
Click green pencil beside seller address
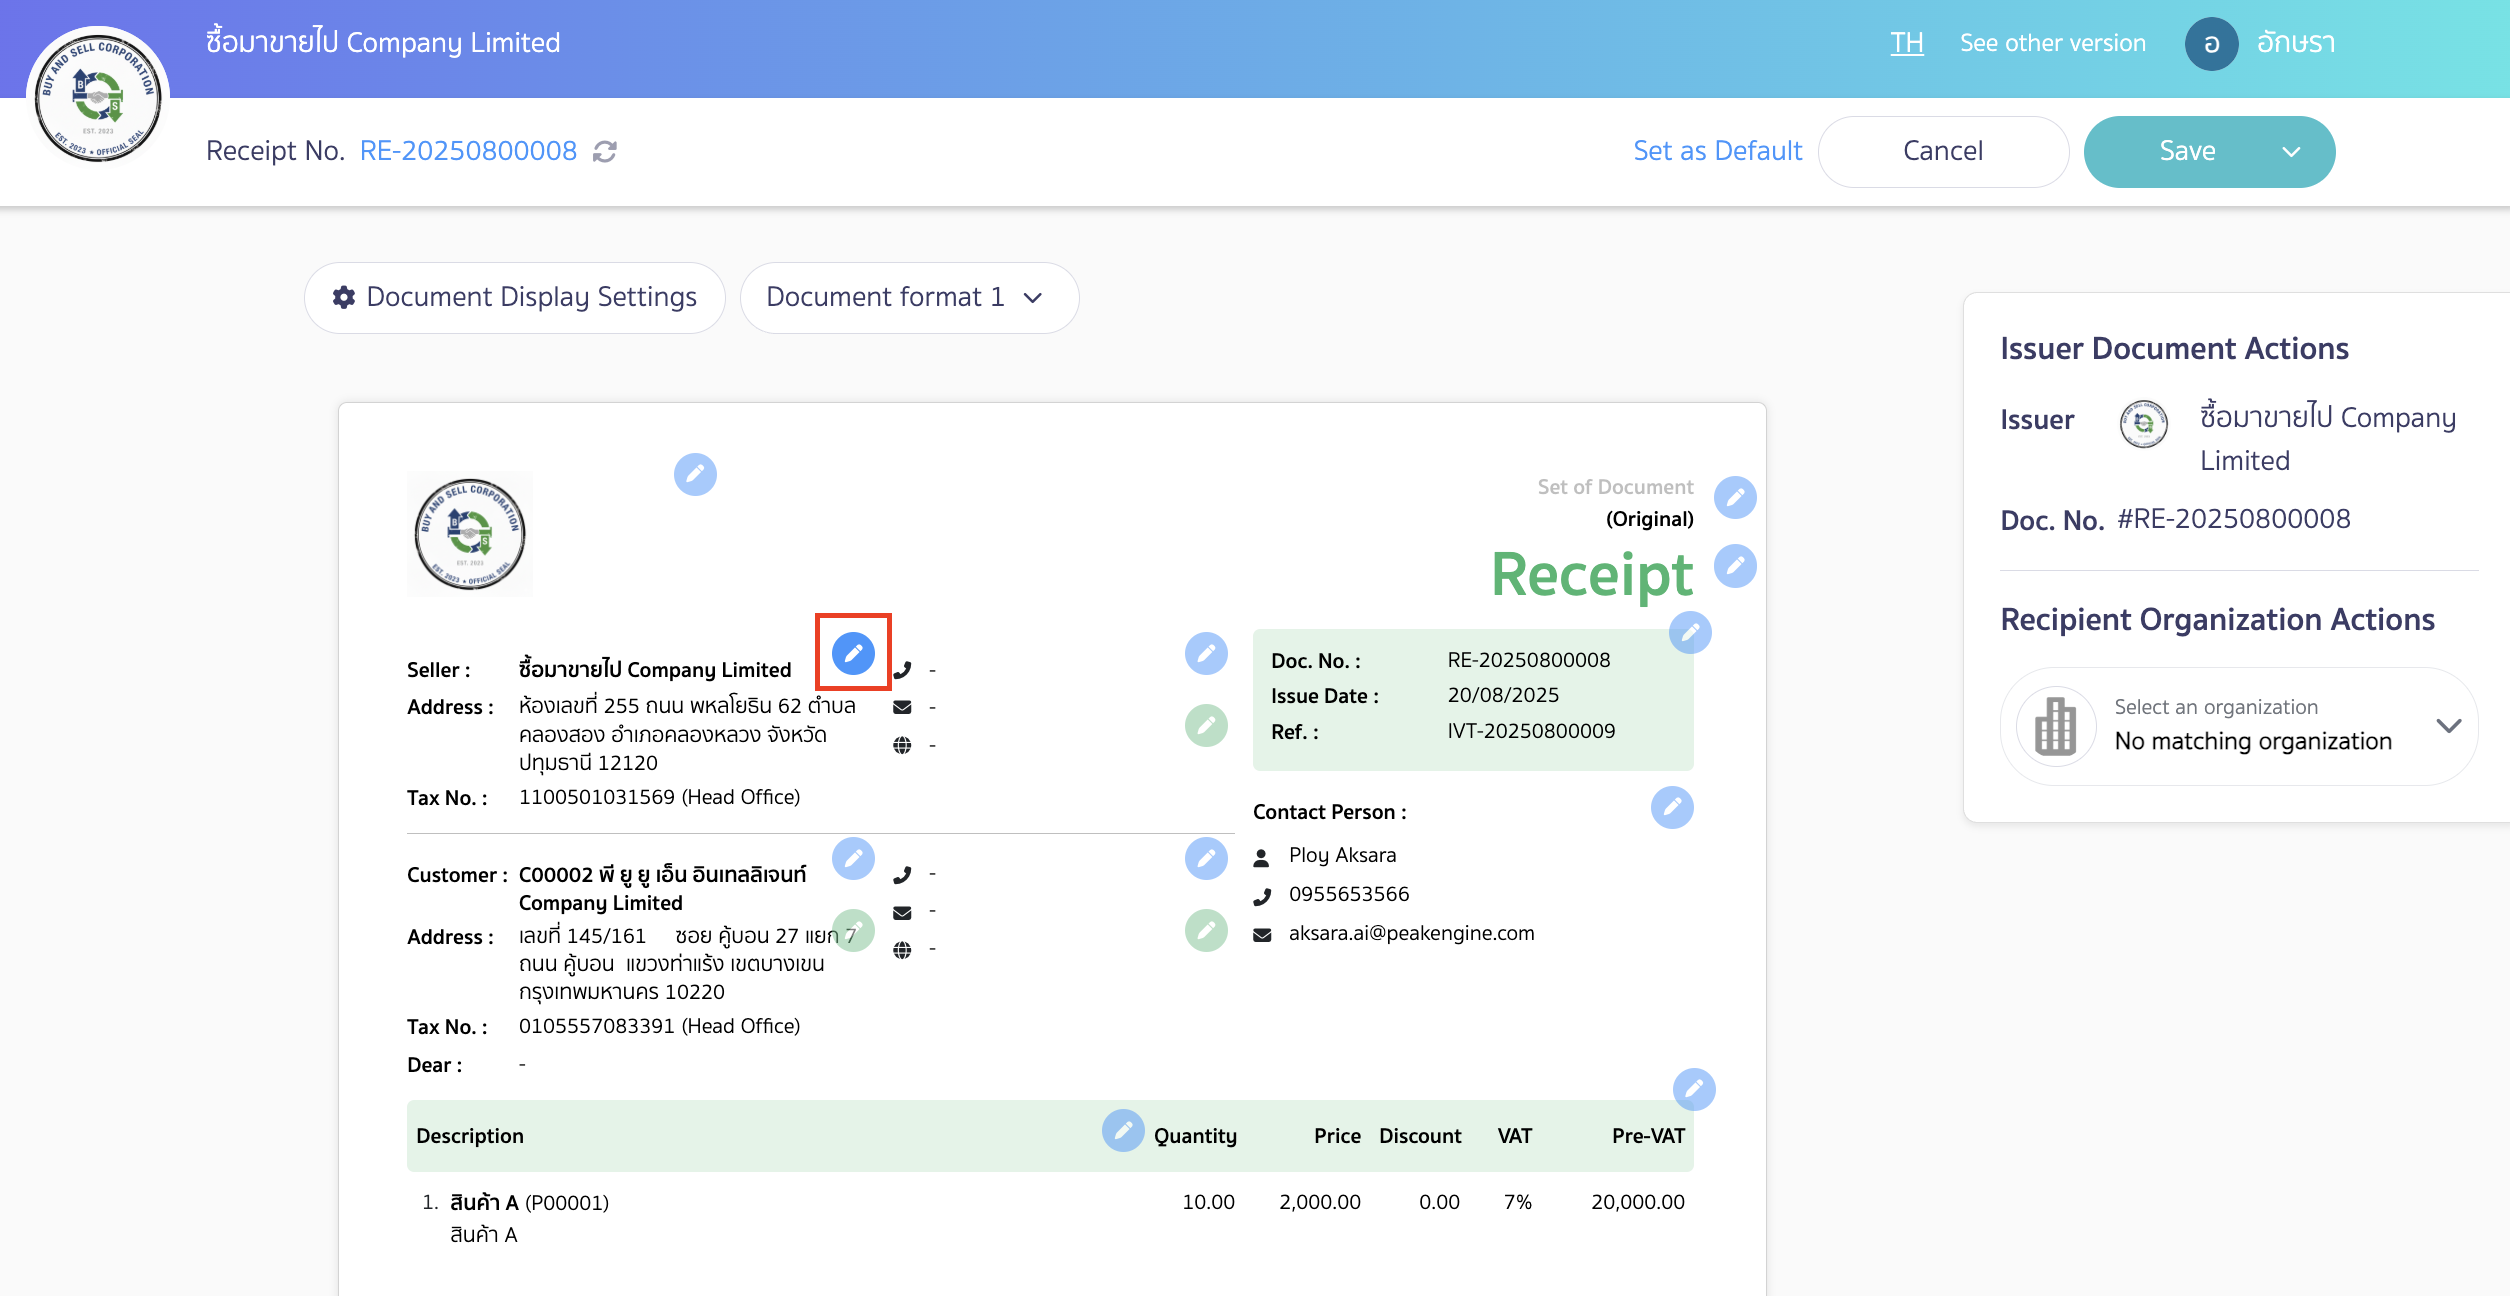tap(1206, 725)
